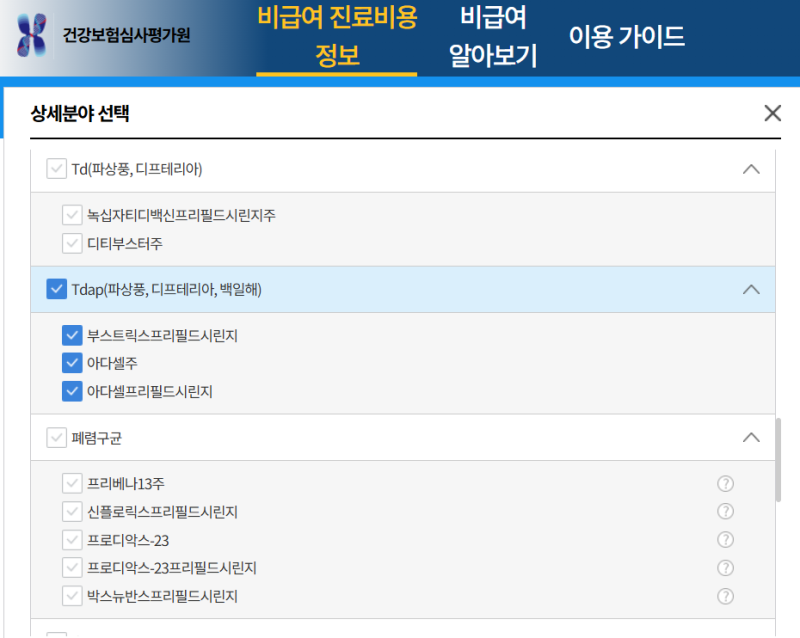Image resolution: width=800 pixels, height=638 pixels.
Task: Click the 프로디악스-23 label text
Action: [128, 540]
